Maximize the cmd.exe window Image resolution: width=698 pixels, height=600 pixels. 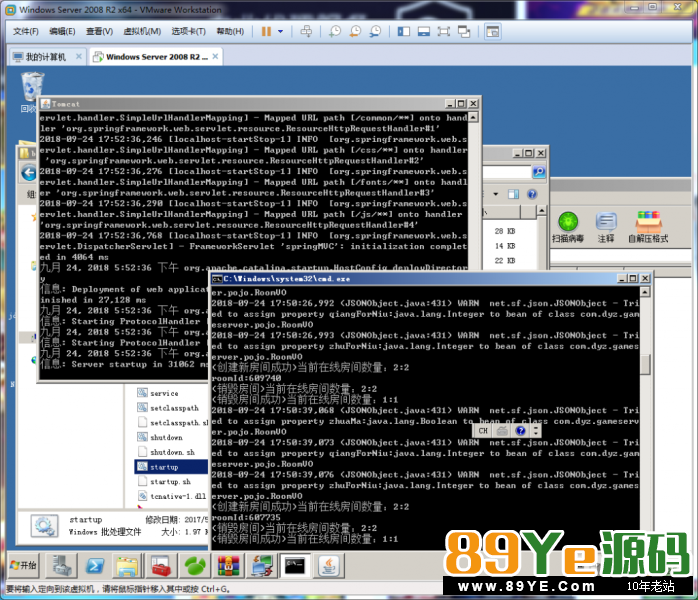click(x=633, y=278)
